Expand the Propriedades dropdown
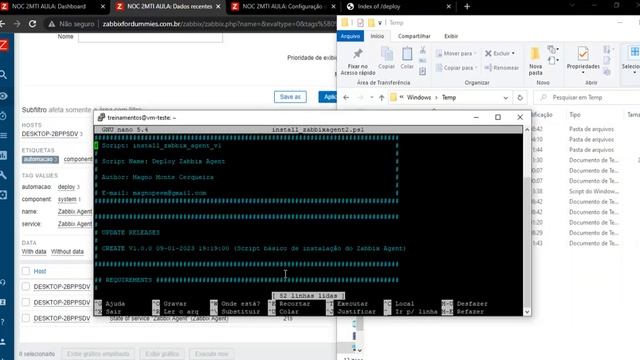 click(x=583, y=73)
